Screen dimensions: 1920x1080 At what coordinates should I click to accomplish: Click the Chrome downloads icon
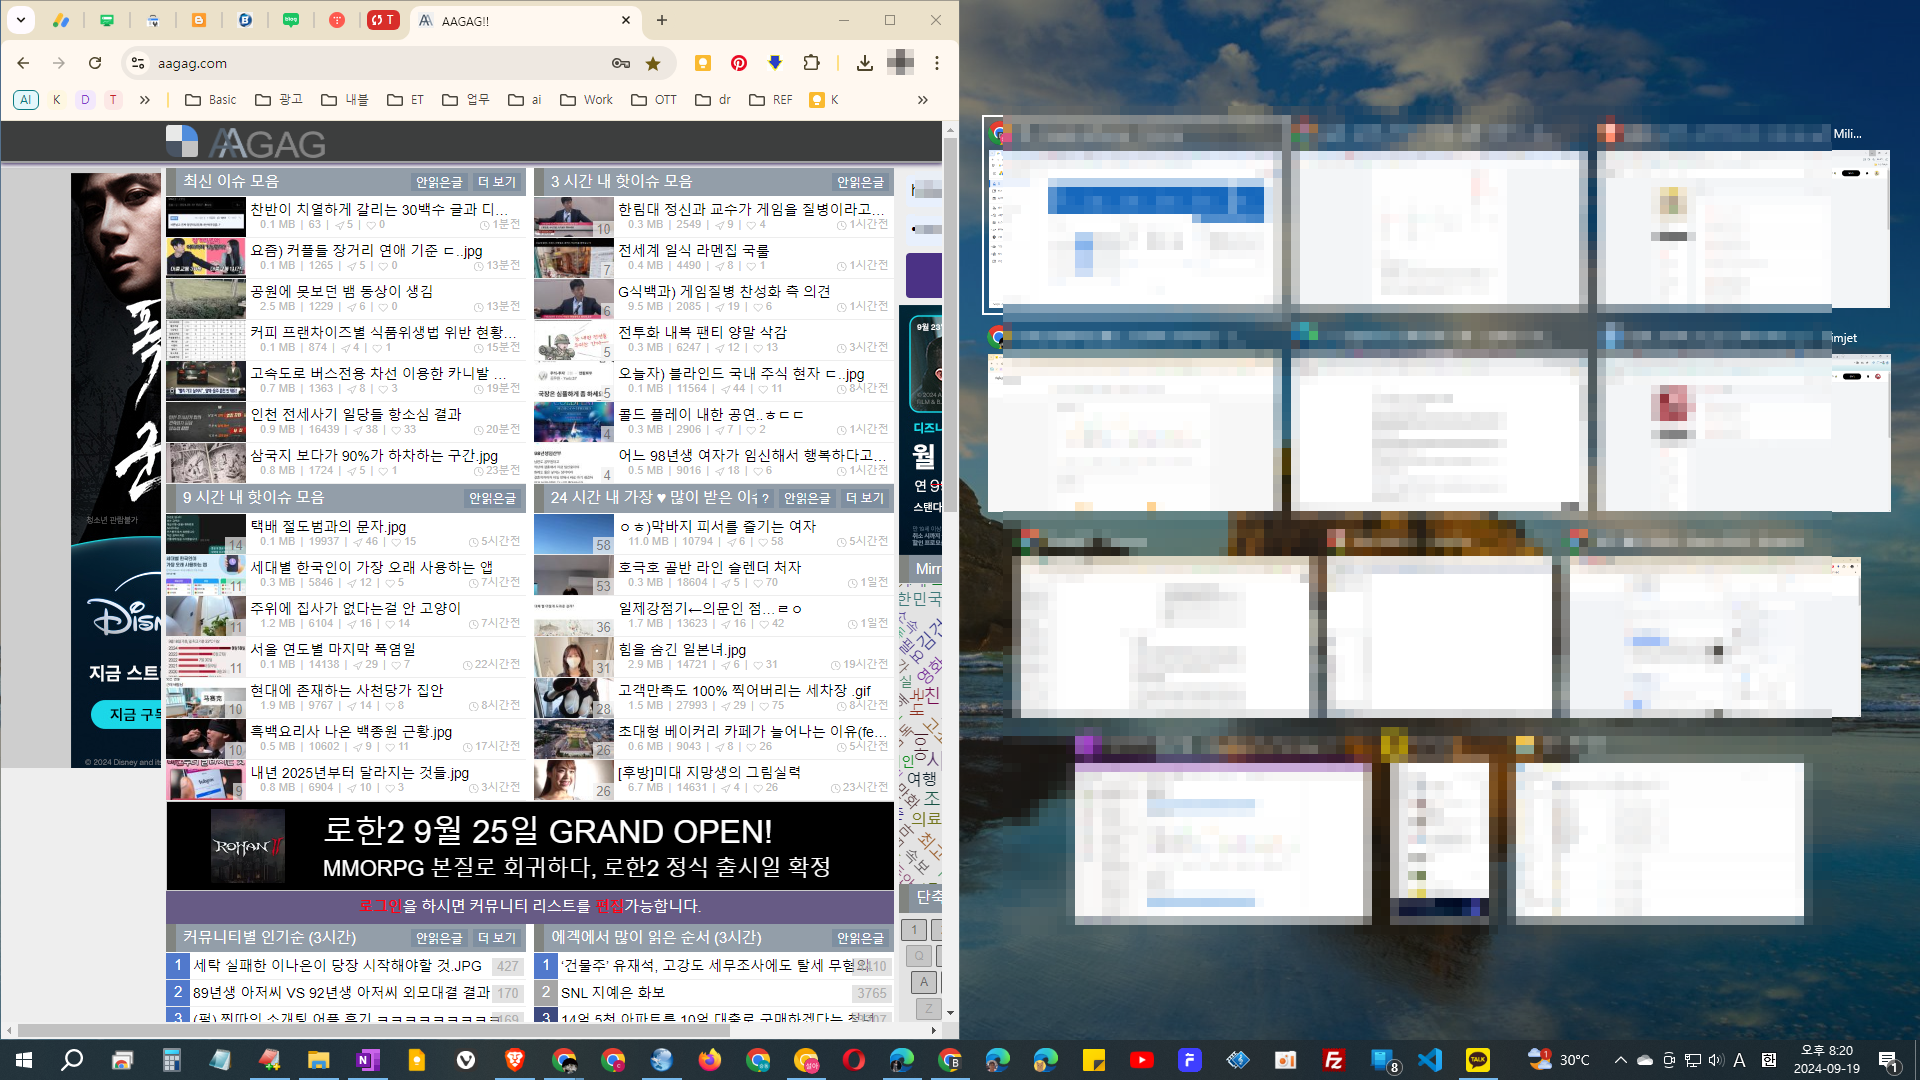coord(864,63)
